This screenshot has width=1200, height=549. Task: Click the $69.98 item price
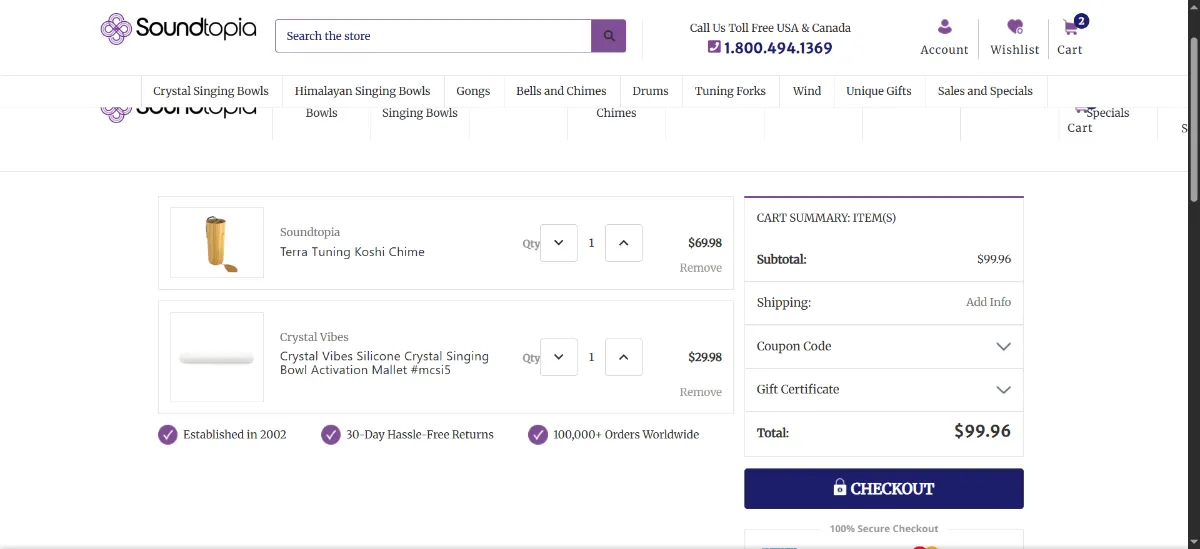tap(705, 243)
